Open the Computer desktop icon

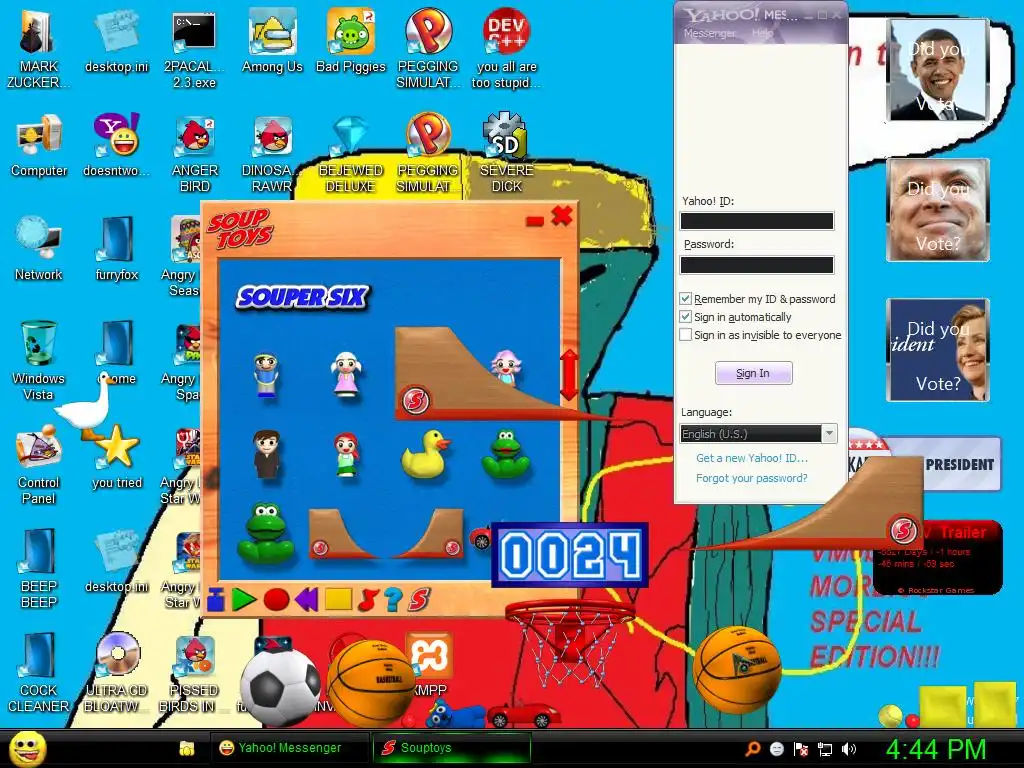[39, 145]
